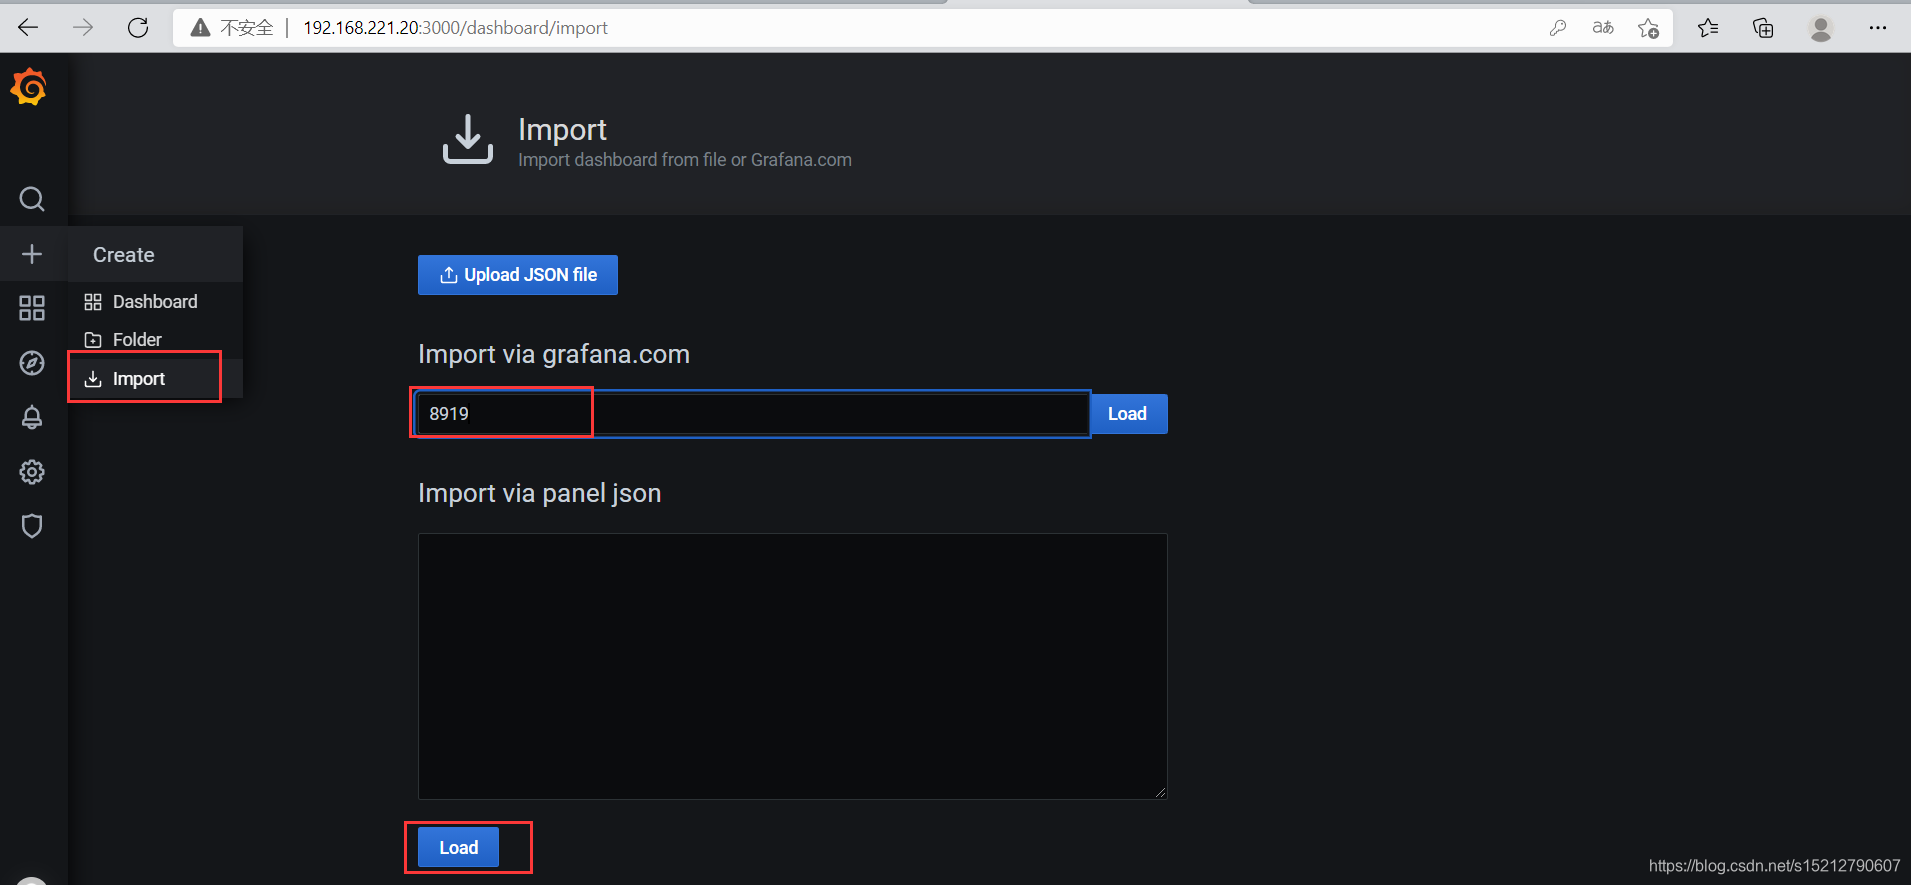This screenshot has width=1911, height=885.
Task: Open the browser profile avatar
Action: click(x=1821, y=28)
